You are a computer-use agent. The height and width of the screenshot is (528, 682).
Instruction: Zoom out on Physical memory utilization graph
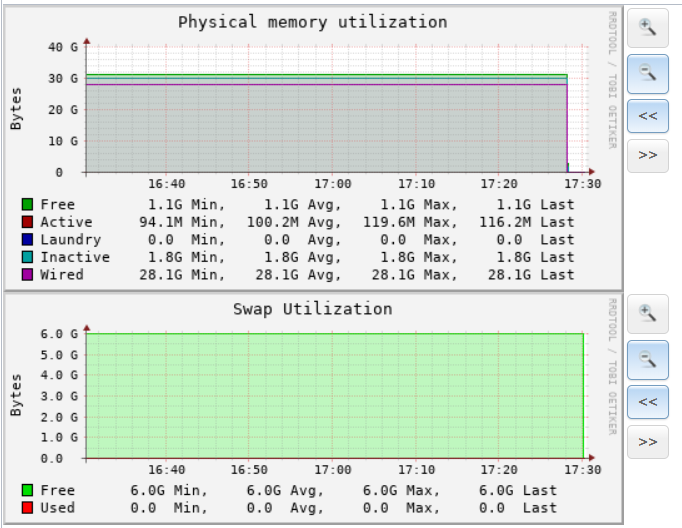click(647, 72)
